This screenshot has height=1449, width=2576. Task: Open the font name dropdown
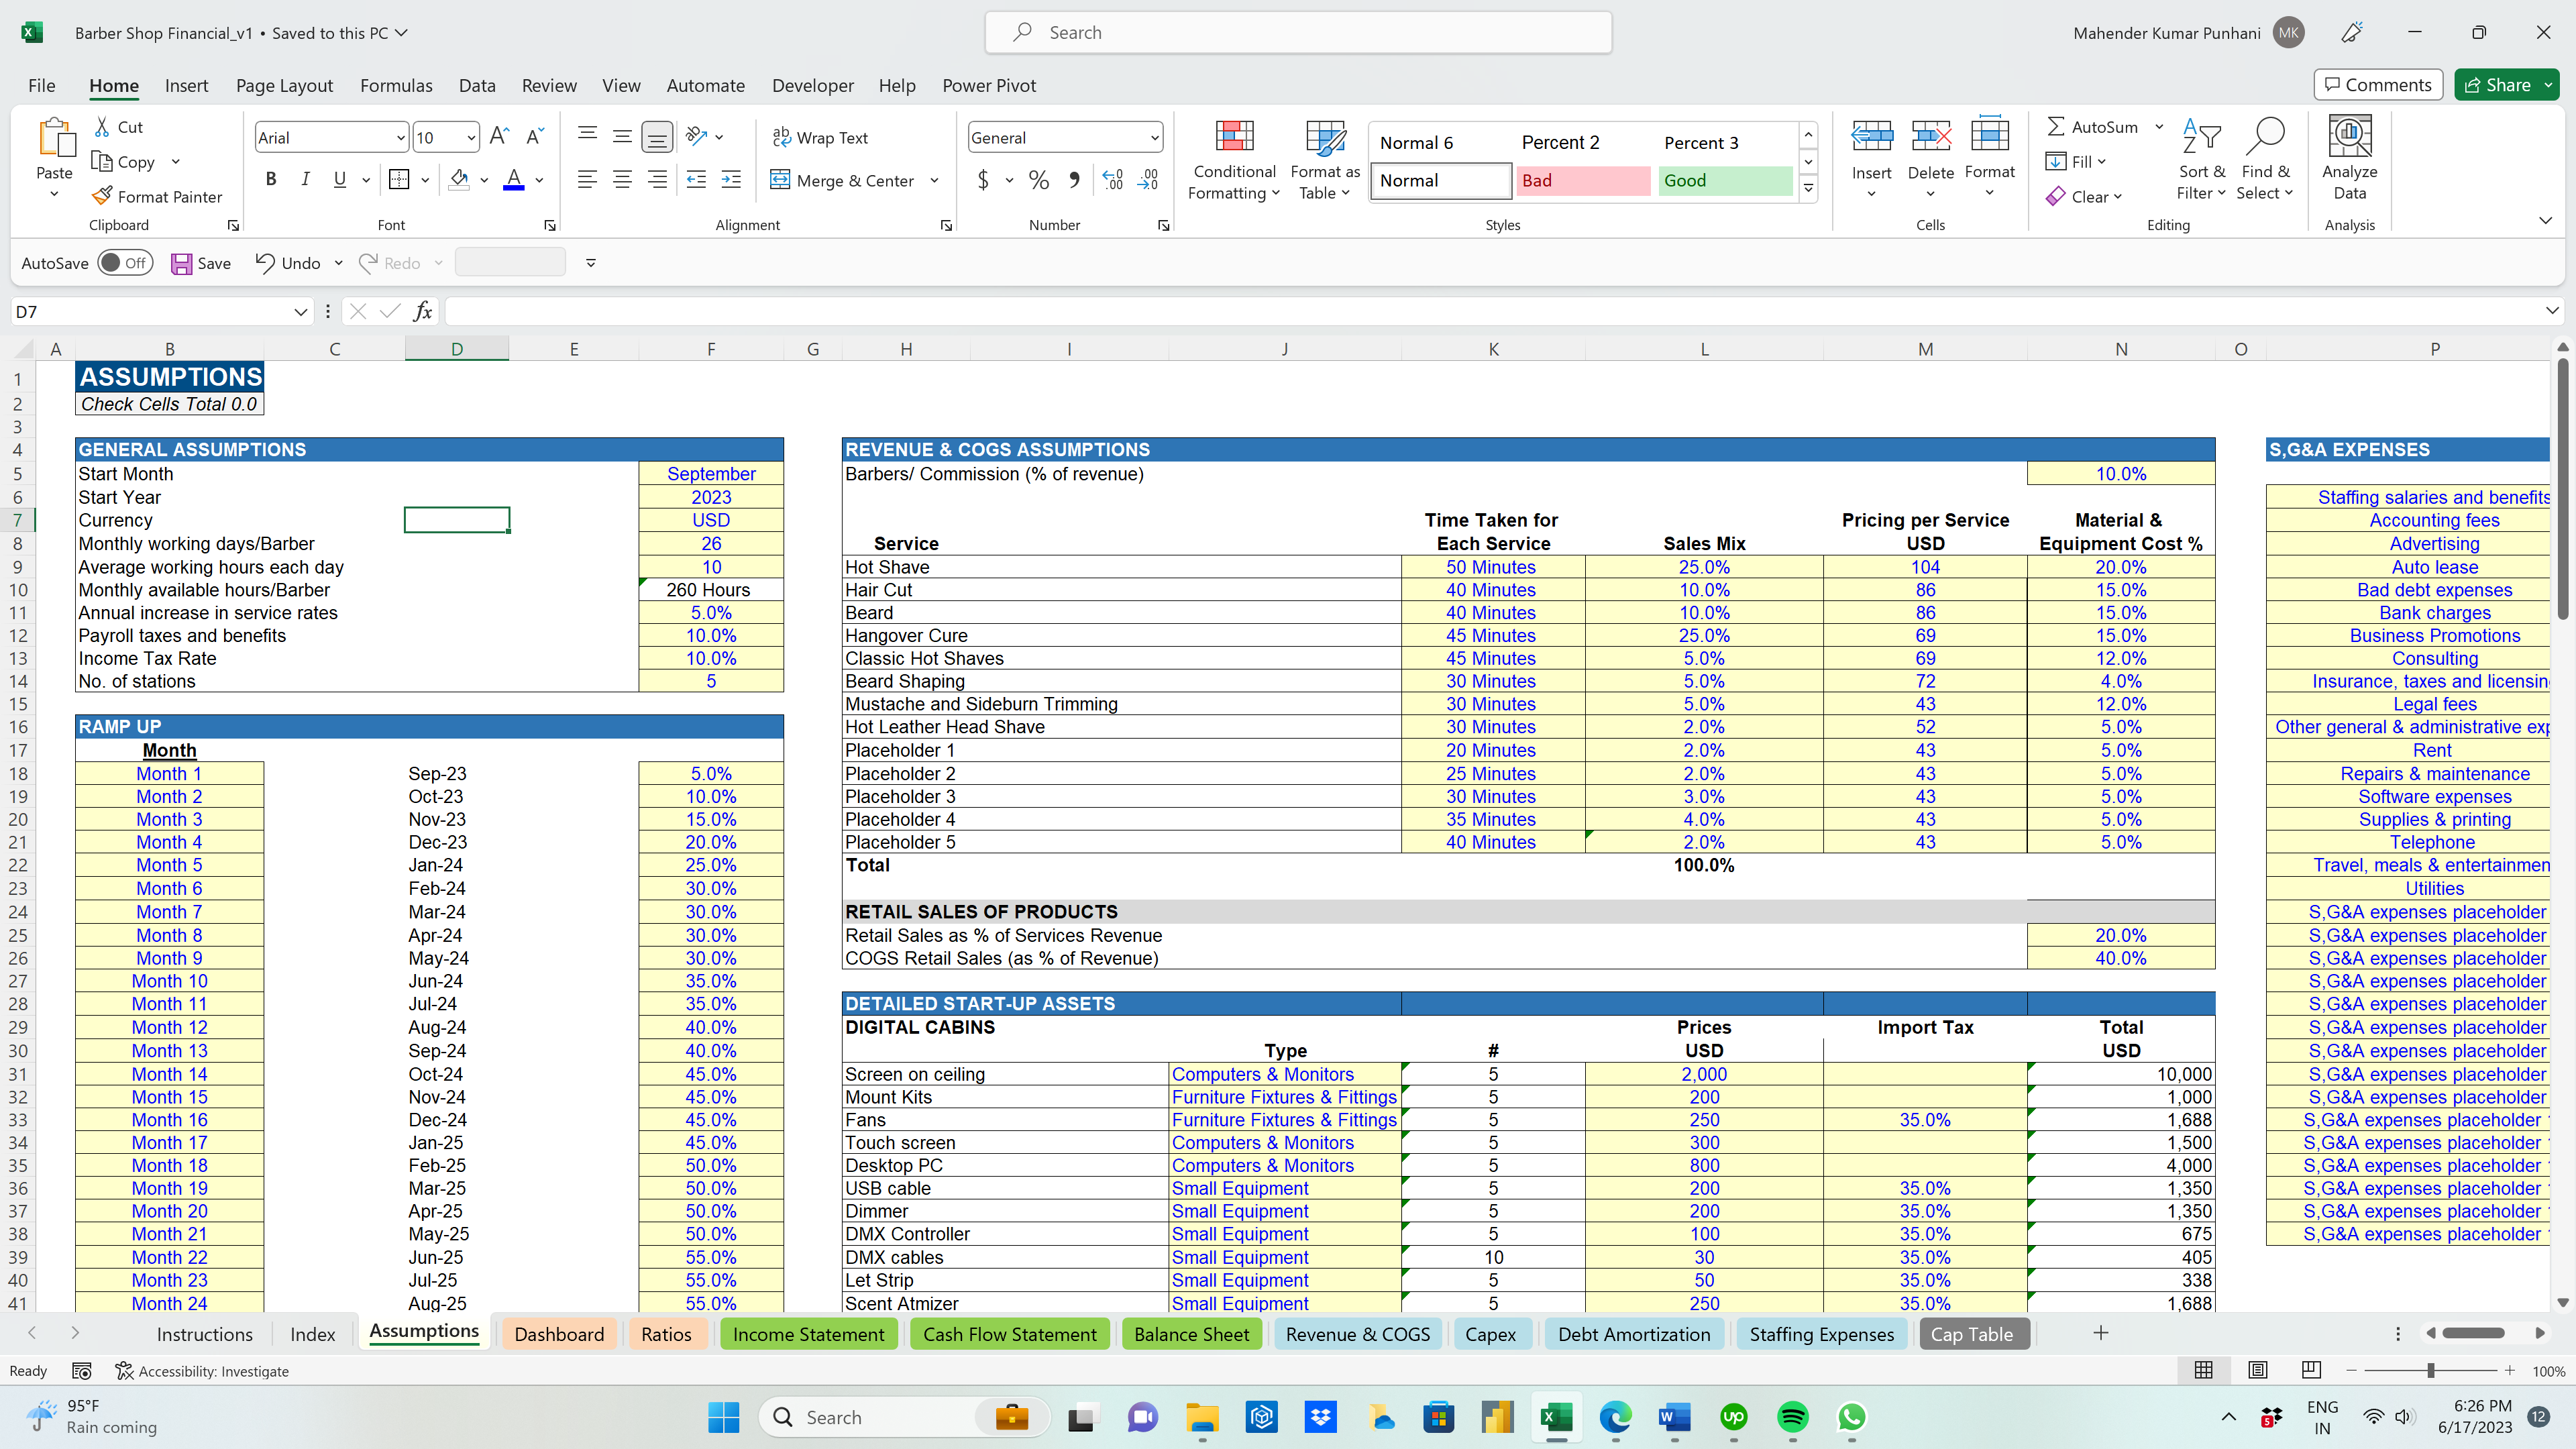coord(400,138)
